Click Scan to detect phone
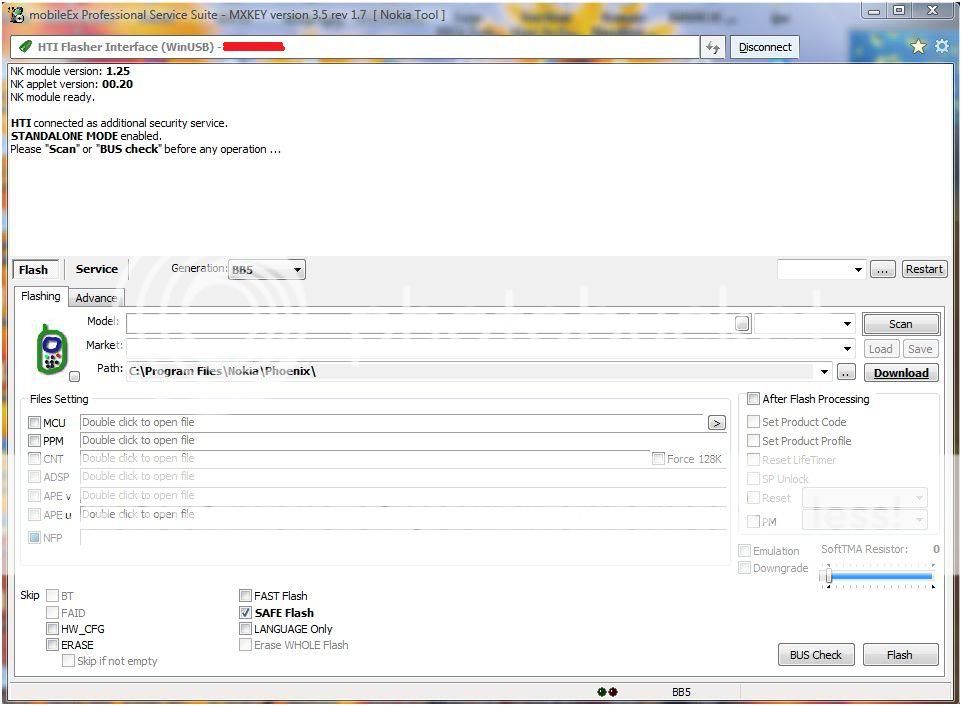The height and width of the screenshot is (706, 962). point(901,324)
